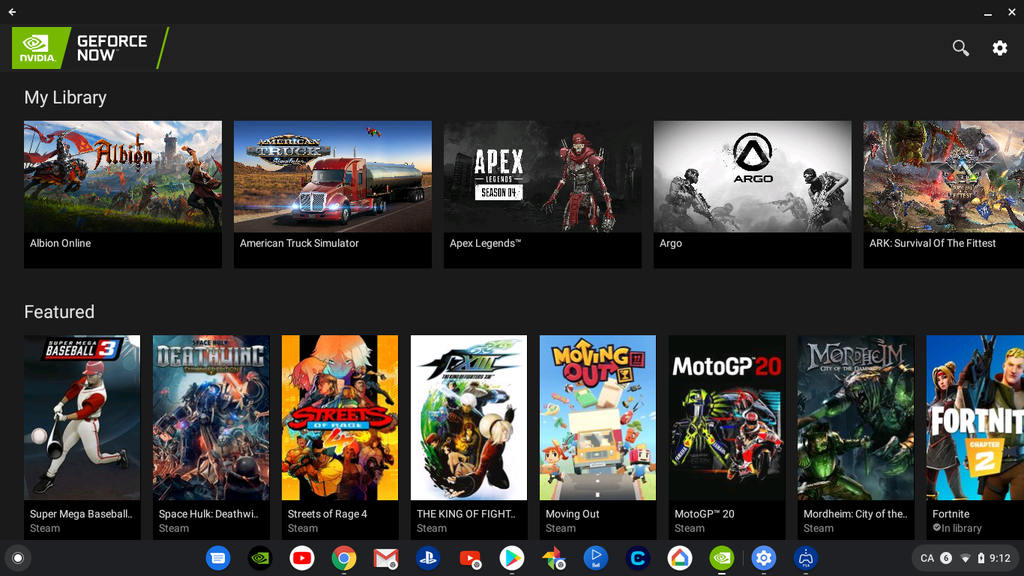Go back using the top-left arrow
This screenshot has width=1024, height=576.
pyautogui.click(x=12, y=12)
